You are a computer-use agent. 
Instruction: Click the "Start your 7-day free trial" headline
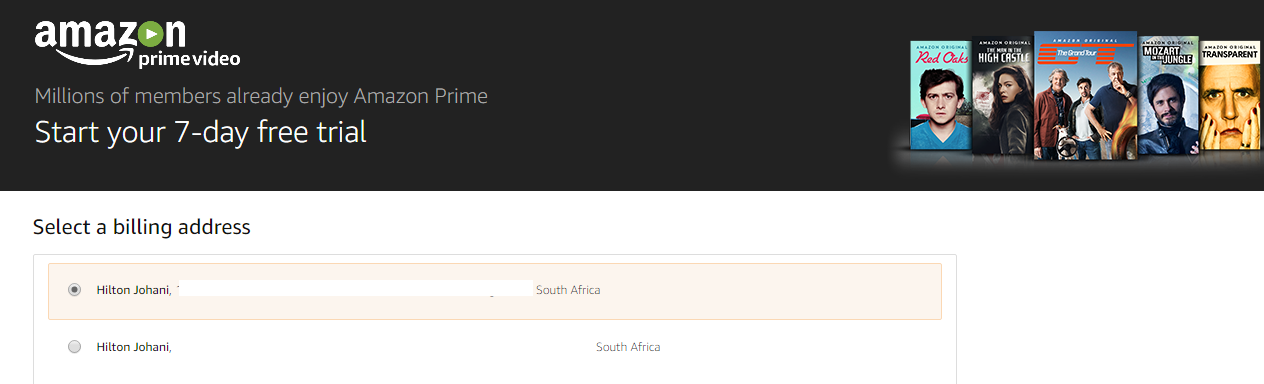pos(200,131)
